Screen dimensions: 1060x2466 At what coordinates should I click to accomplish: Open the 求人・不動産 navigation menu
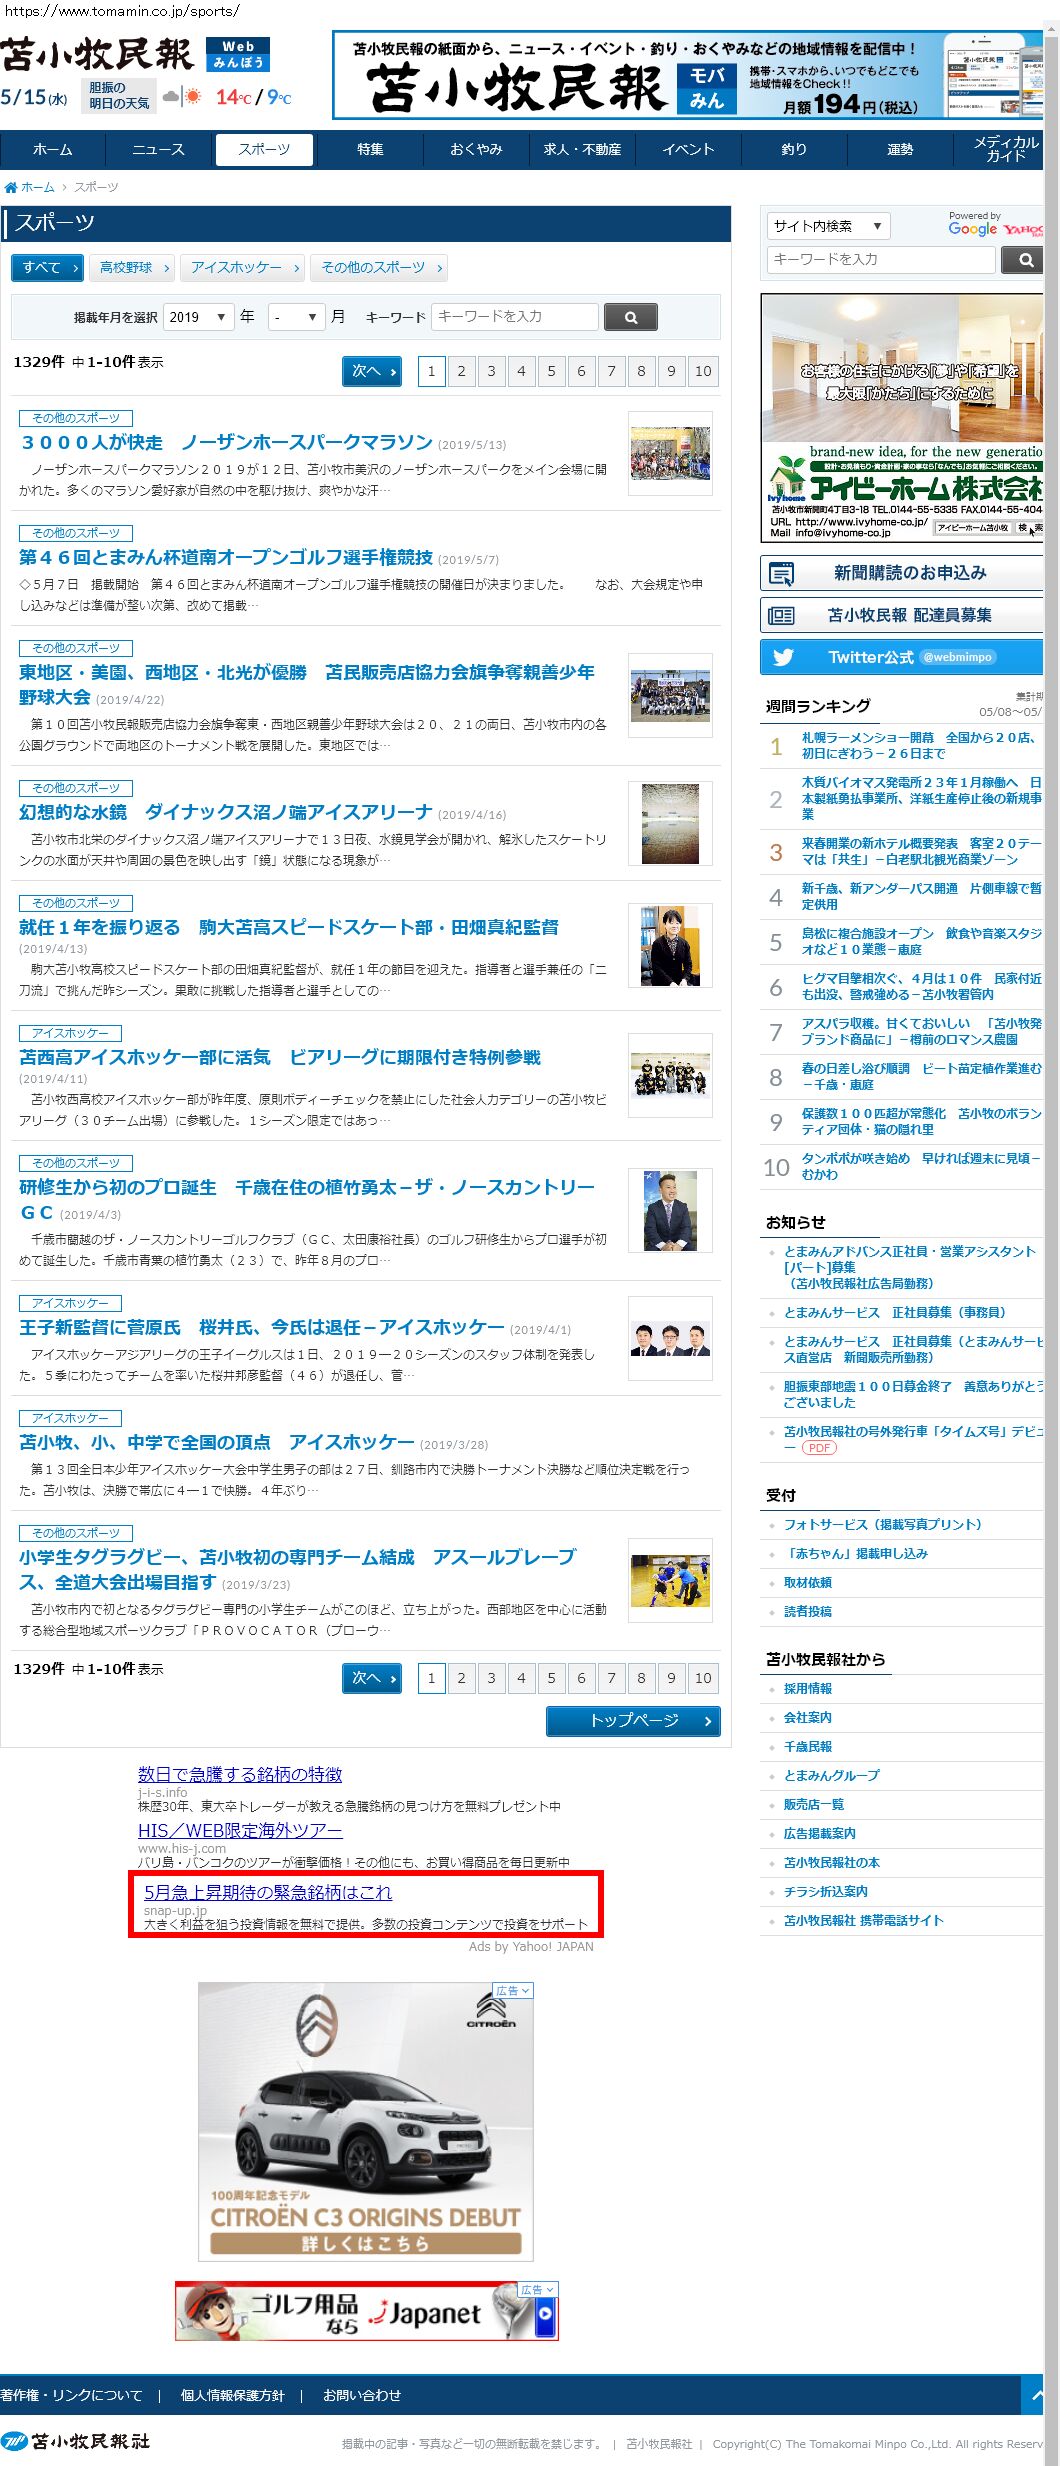tap(582, 150)
